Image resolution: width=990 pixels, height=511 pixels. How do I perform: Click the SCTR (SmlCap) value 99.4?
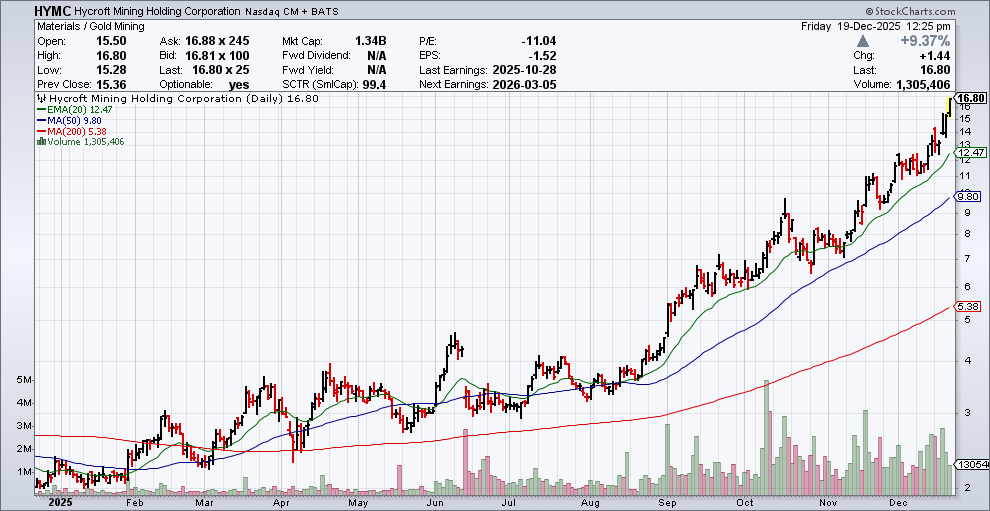click(375, 85)
